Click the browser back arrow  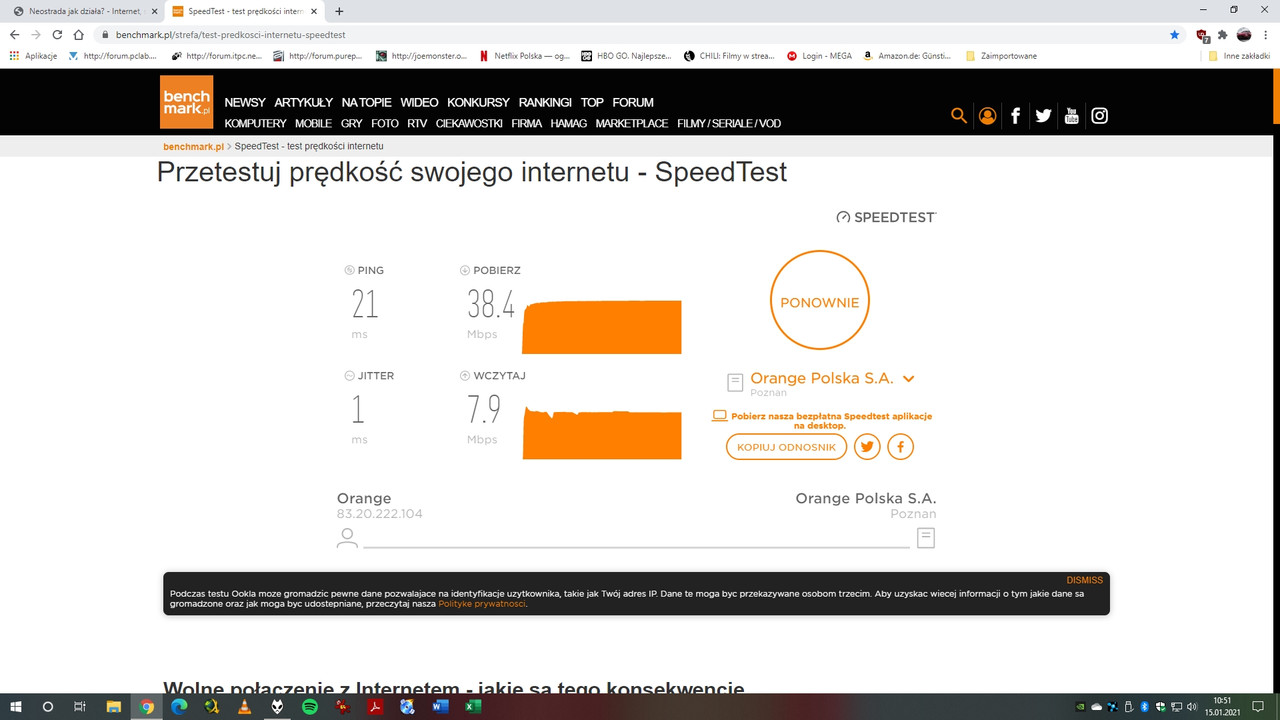(14, 34)
